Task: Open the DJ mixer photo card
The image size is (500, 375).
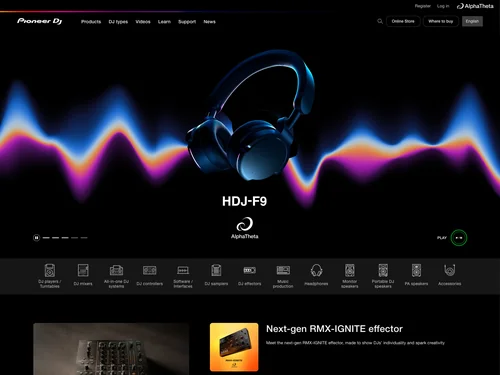Action: point(111,349)
